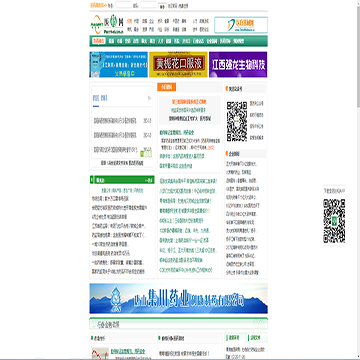Image resolution: width=360 pixels, height=360 pixels.
Task: Click the floating QR code by the scrollbar
Action: click(334, 221)
